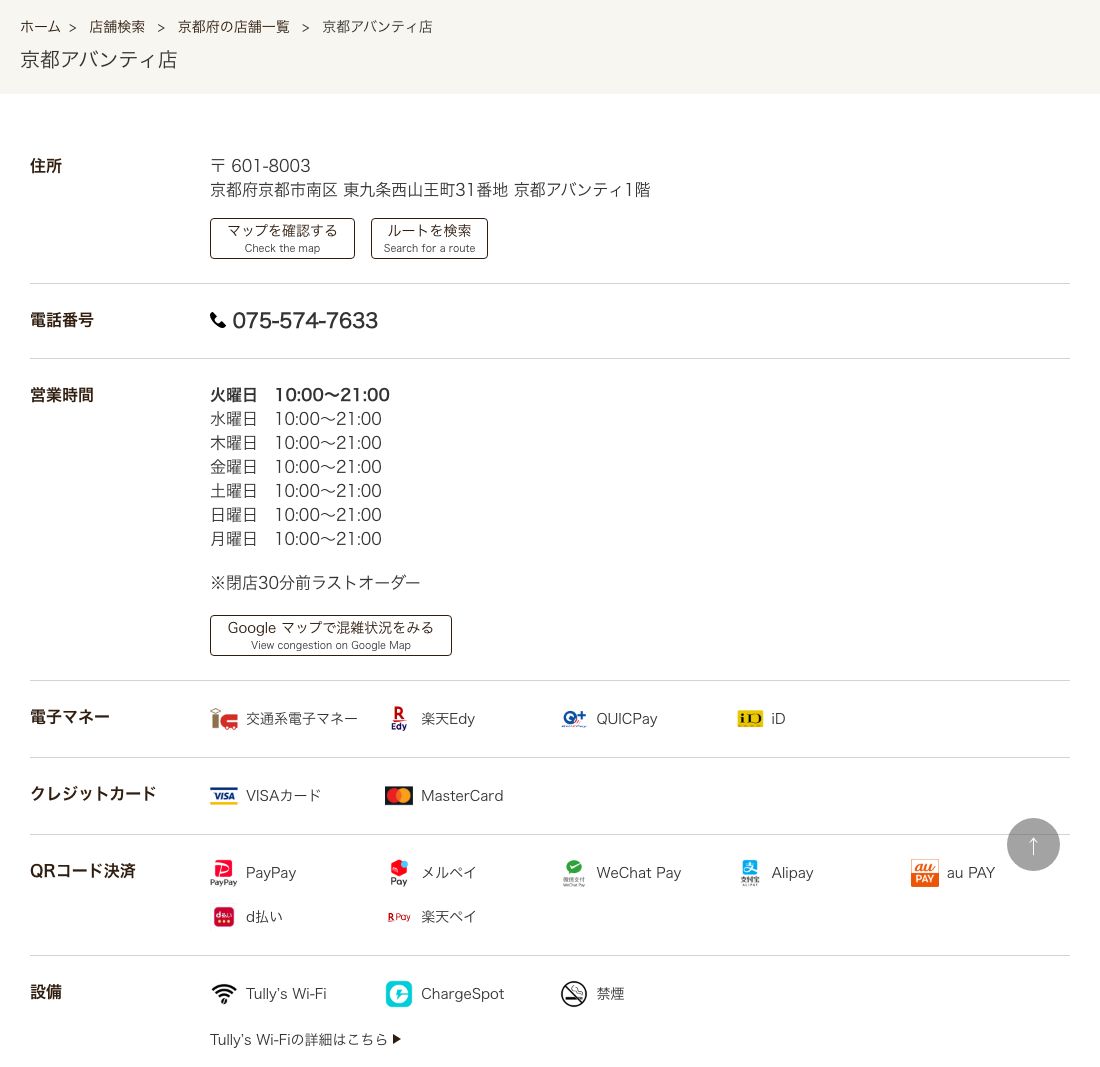Open ルートを検索 Search for a route
1100x1067 pixels.
tap(429, 239)
